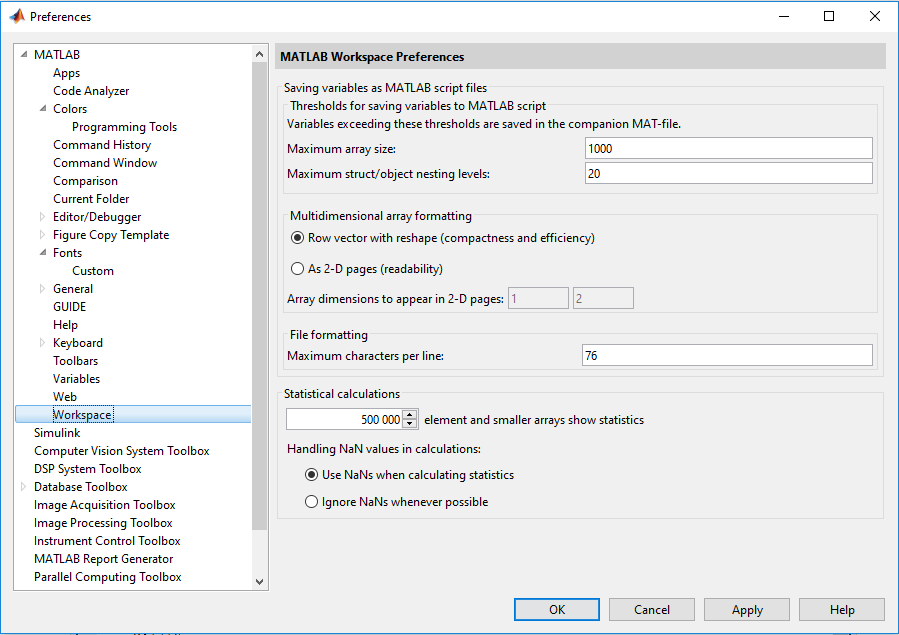Increase statistics array size with up arrow
This screenshot has width=899, height=635.
pyautogui.click(x=410, y=415)
